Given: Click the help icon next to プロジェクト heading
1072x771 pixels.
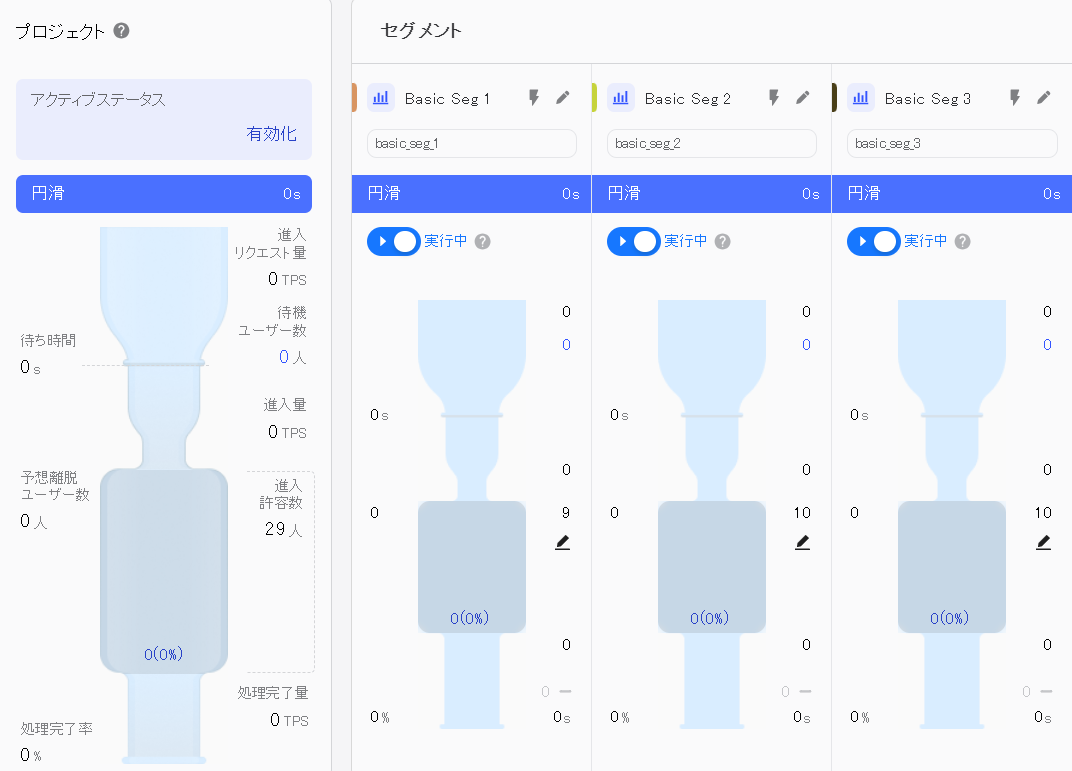Looking at the screenshot, I should (x=120, y=31).
